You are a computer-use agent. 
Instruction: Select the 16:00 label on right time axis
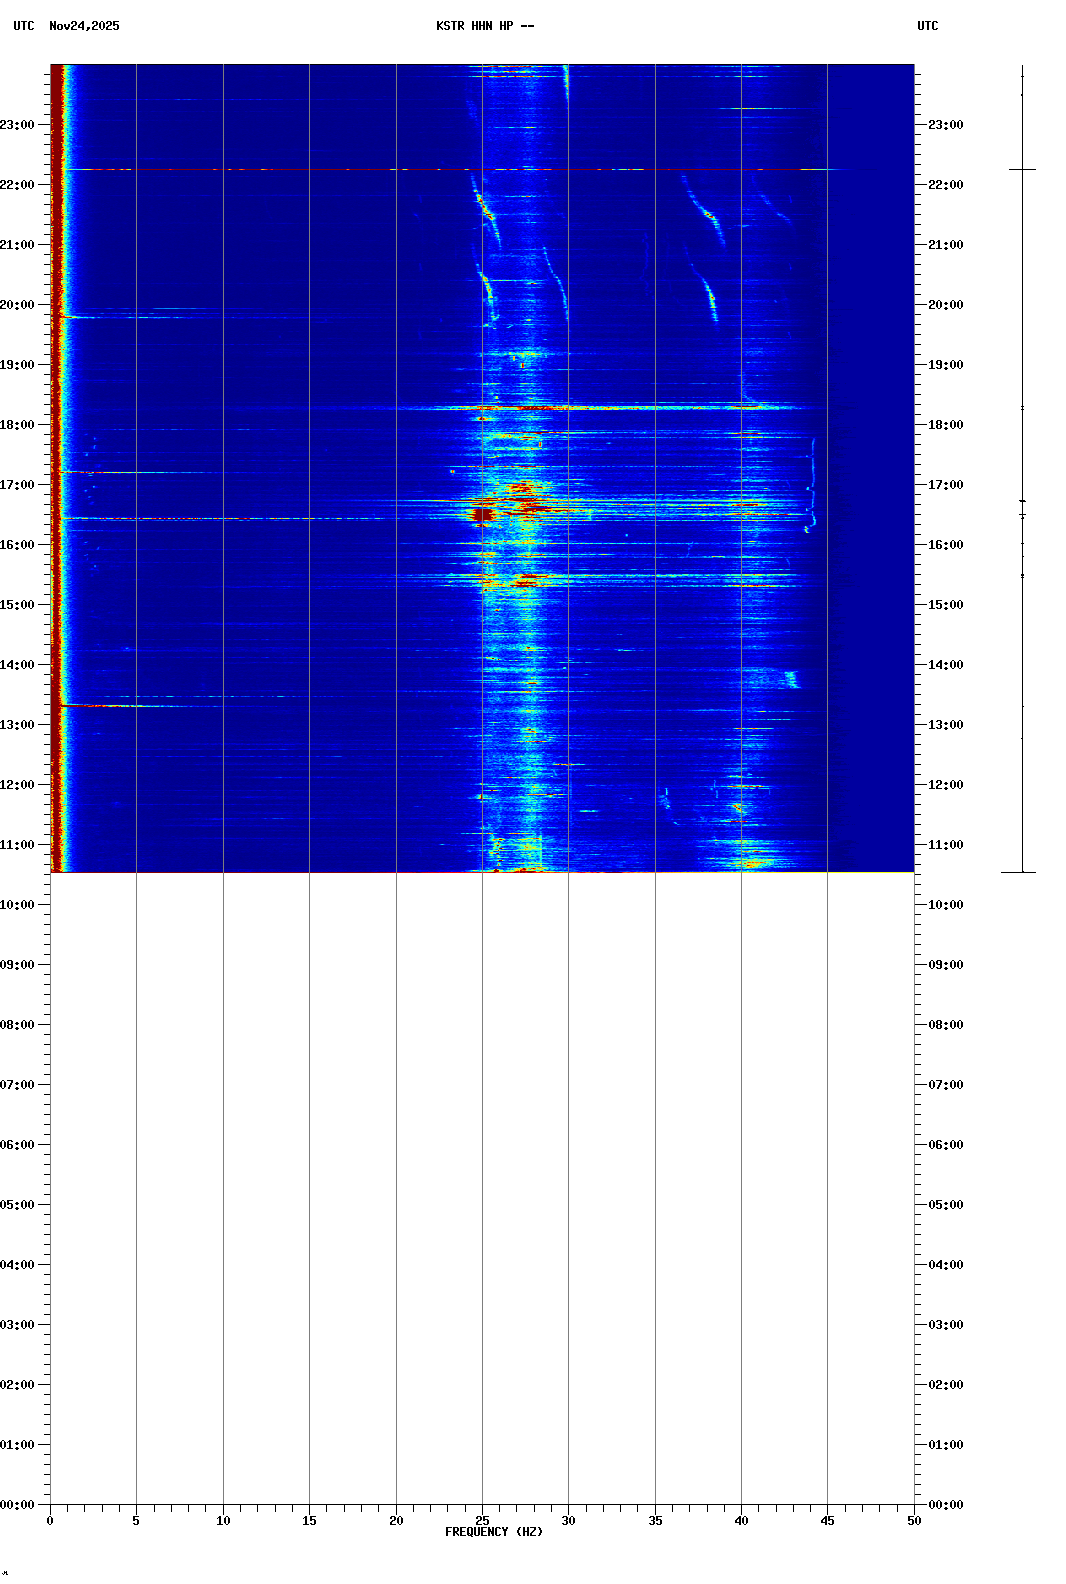click(x=945, y=545)
